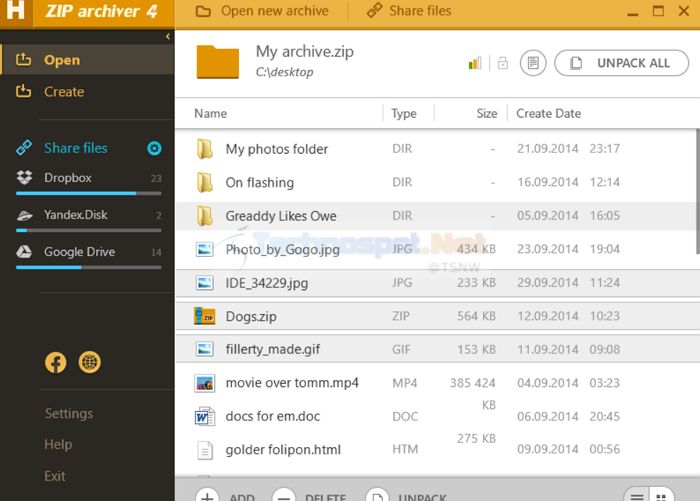Click the UNPACK ALL button
700x501 pixels.
point(621,63)
